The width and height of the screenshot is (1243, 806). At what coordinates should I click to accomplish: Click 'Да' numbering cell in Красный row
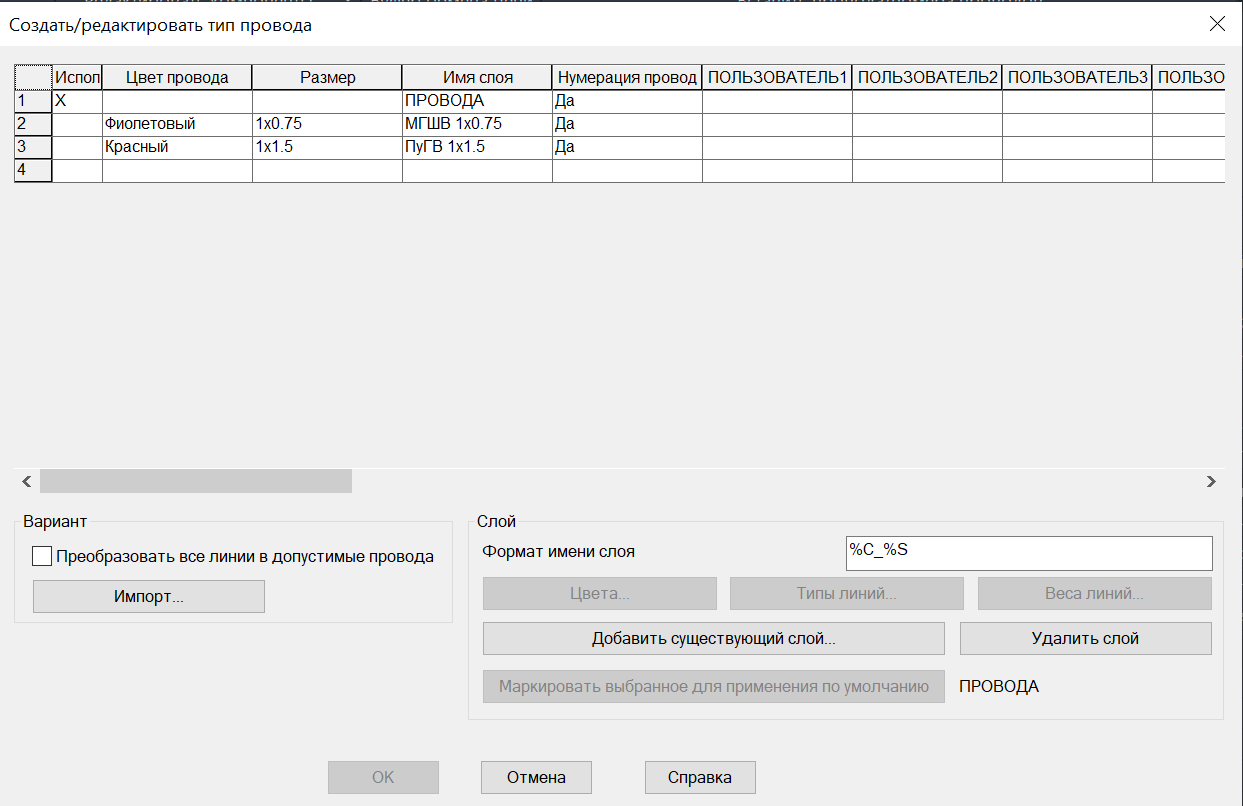tap(627, 147)
